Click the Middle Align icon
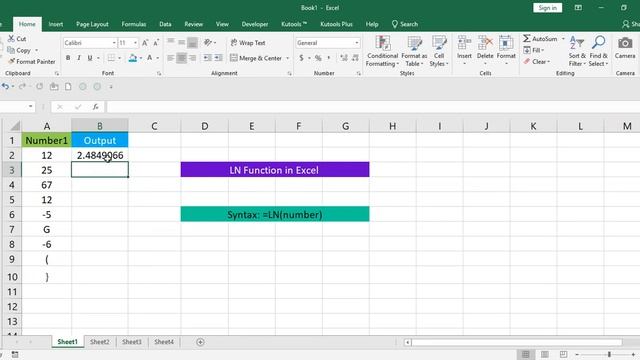Viewport: 640px width, 360px height. click(x=182, y=42)
